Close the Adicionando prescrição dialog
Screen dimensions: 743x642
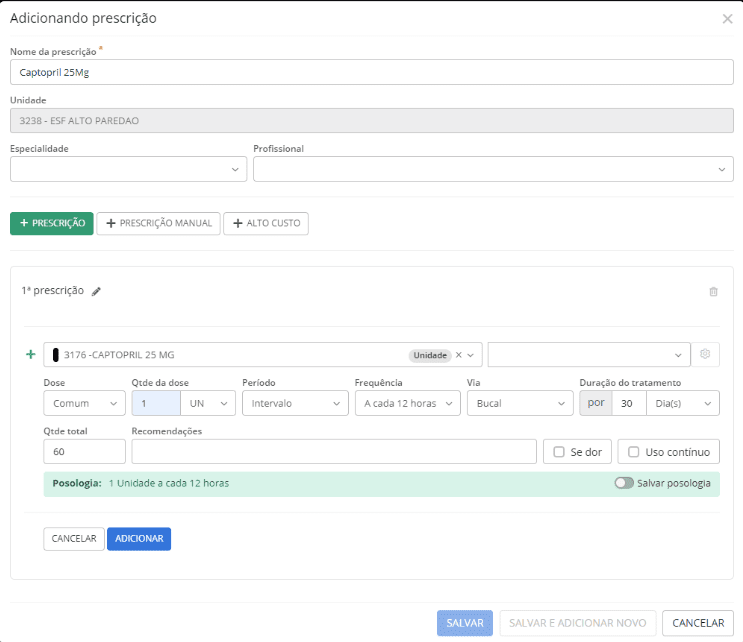(727, 19)
